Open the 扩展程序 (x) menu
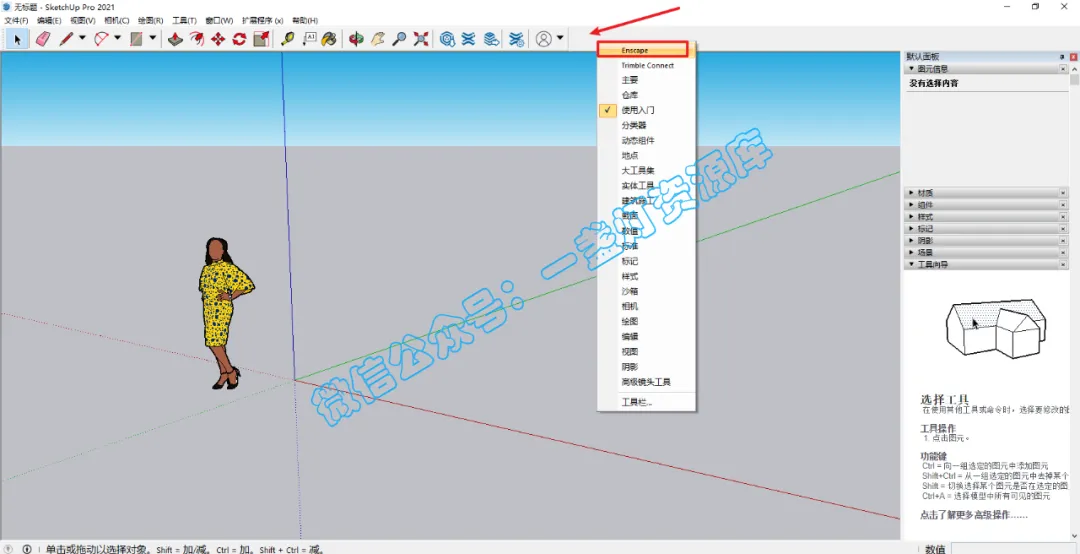Viewport: 1080px width, 554px height. (262, 21)
